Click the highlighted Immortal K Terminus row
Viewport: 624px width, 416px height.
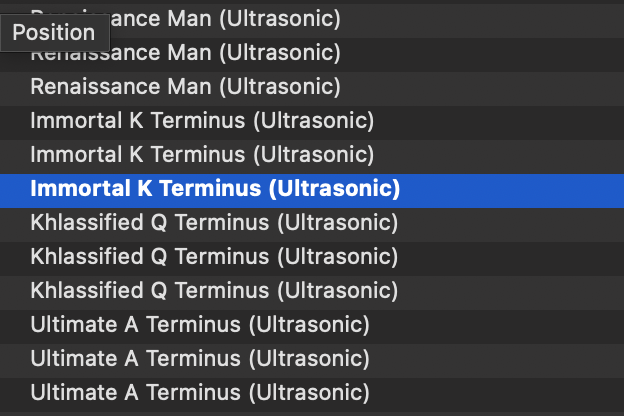(x=215, y=189)
